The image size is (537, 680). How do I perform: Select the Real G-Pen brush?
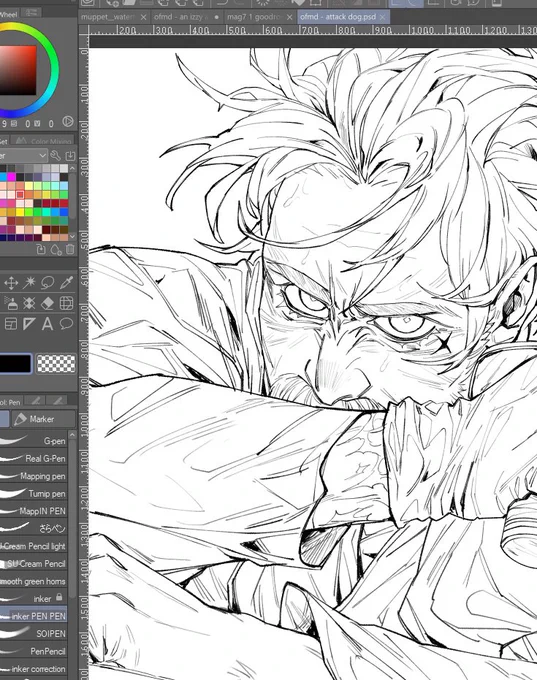[33, 458]
